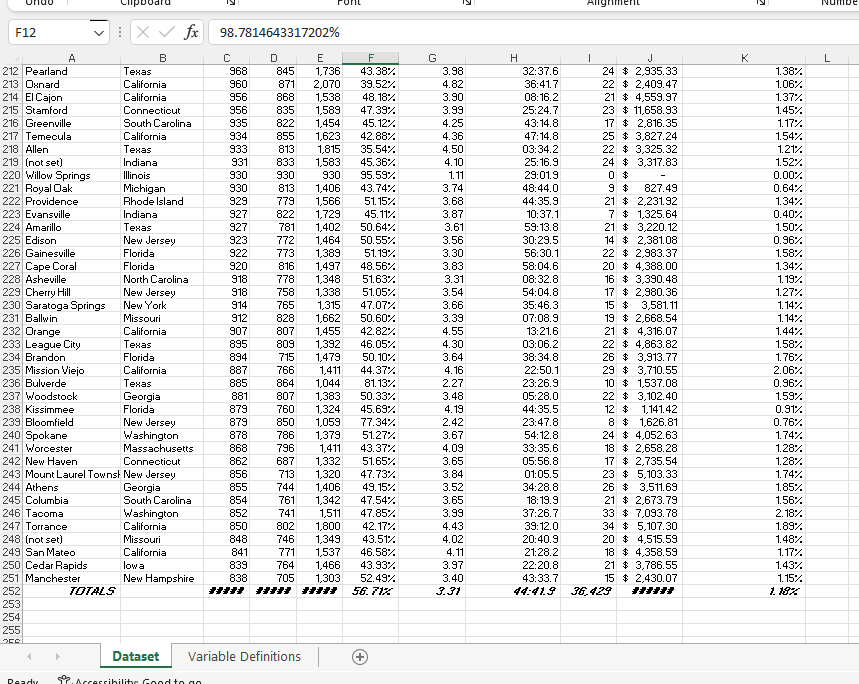859x684 pixels.
Task: Select the 81.13% cell in Bulverde row
Action: [x=370, y=383]
